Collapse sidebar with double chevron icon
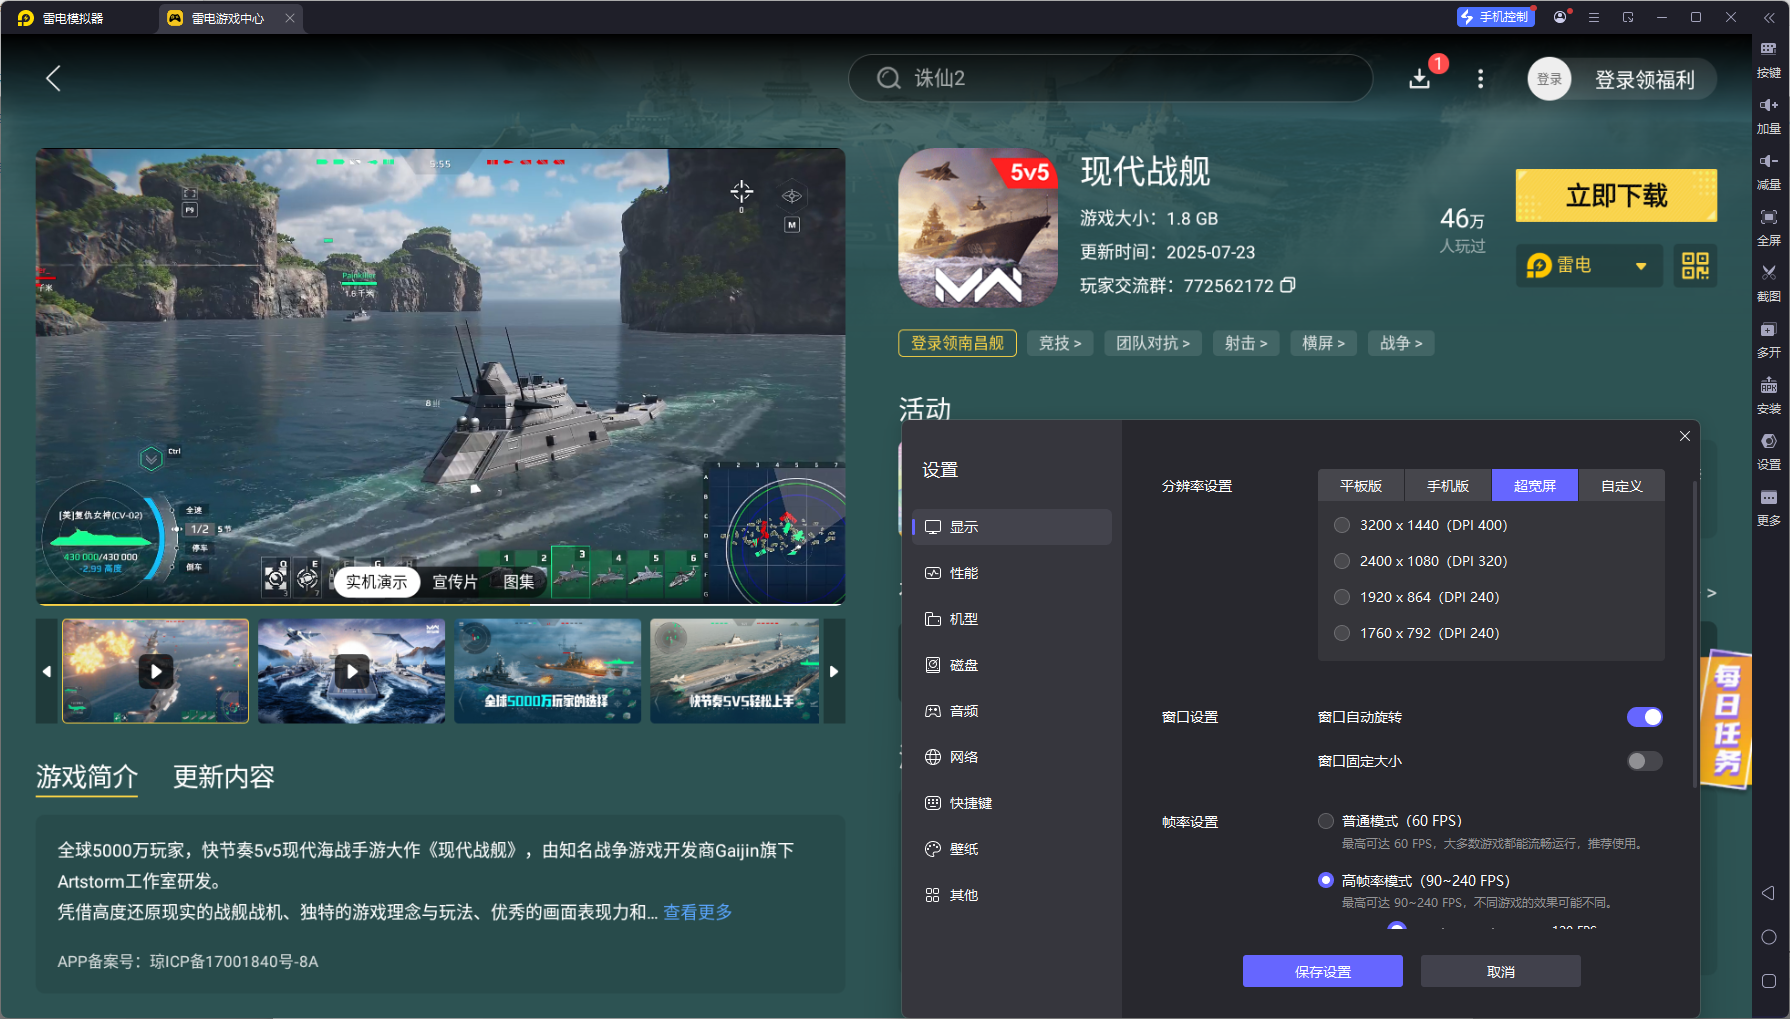 pos(1768,17)
